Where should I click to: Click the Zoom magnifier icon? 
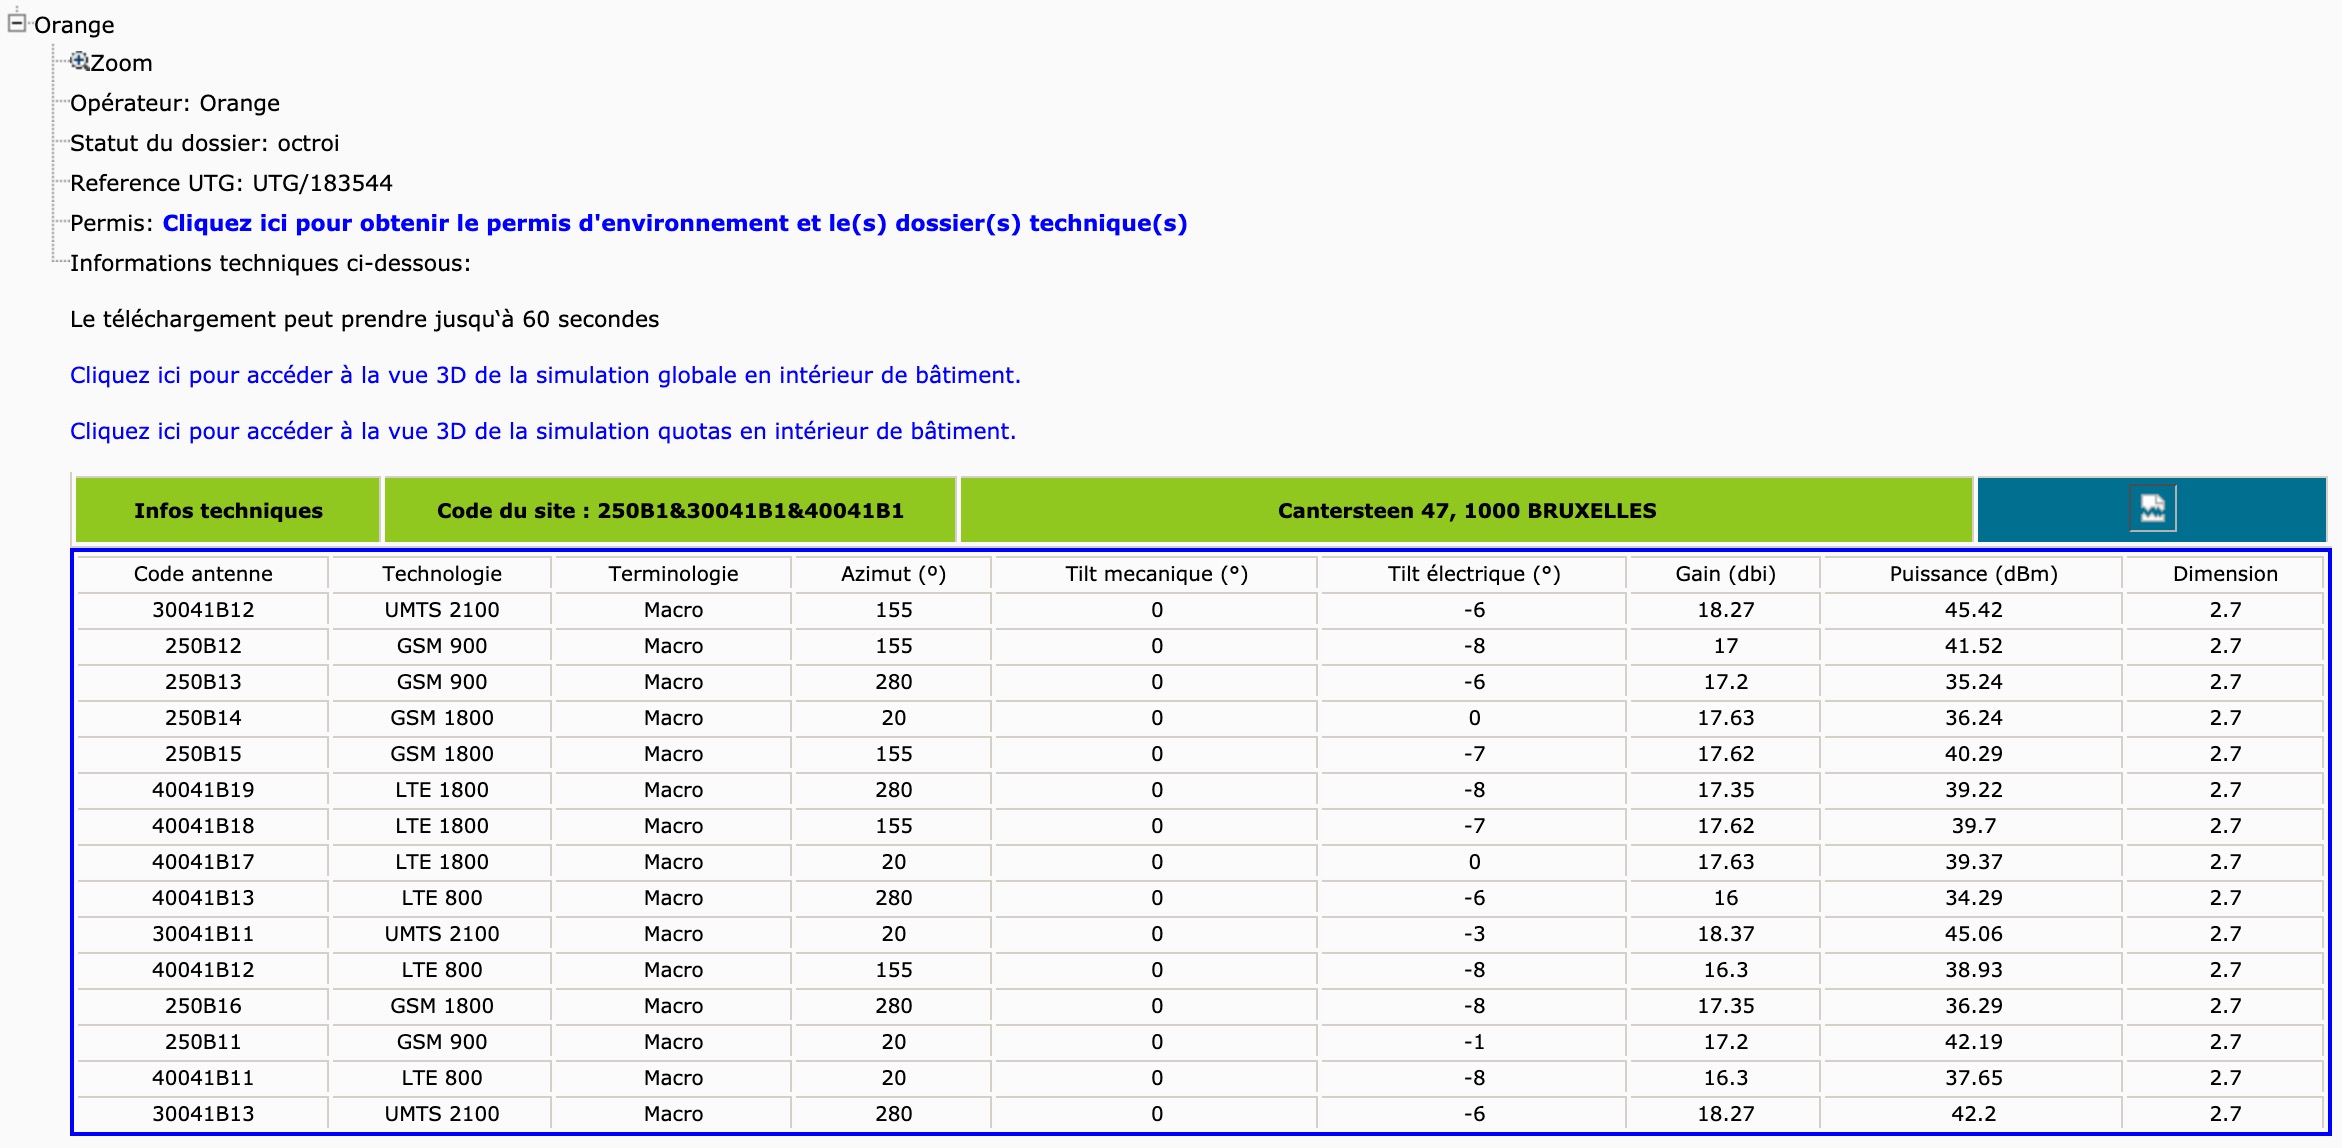[79, 62]
